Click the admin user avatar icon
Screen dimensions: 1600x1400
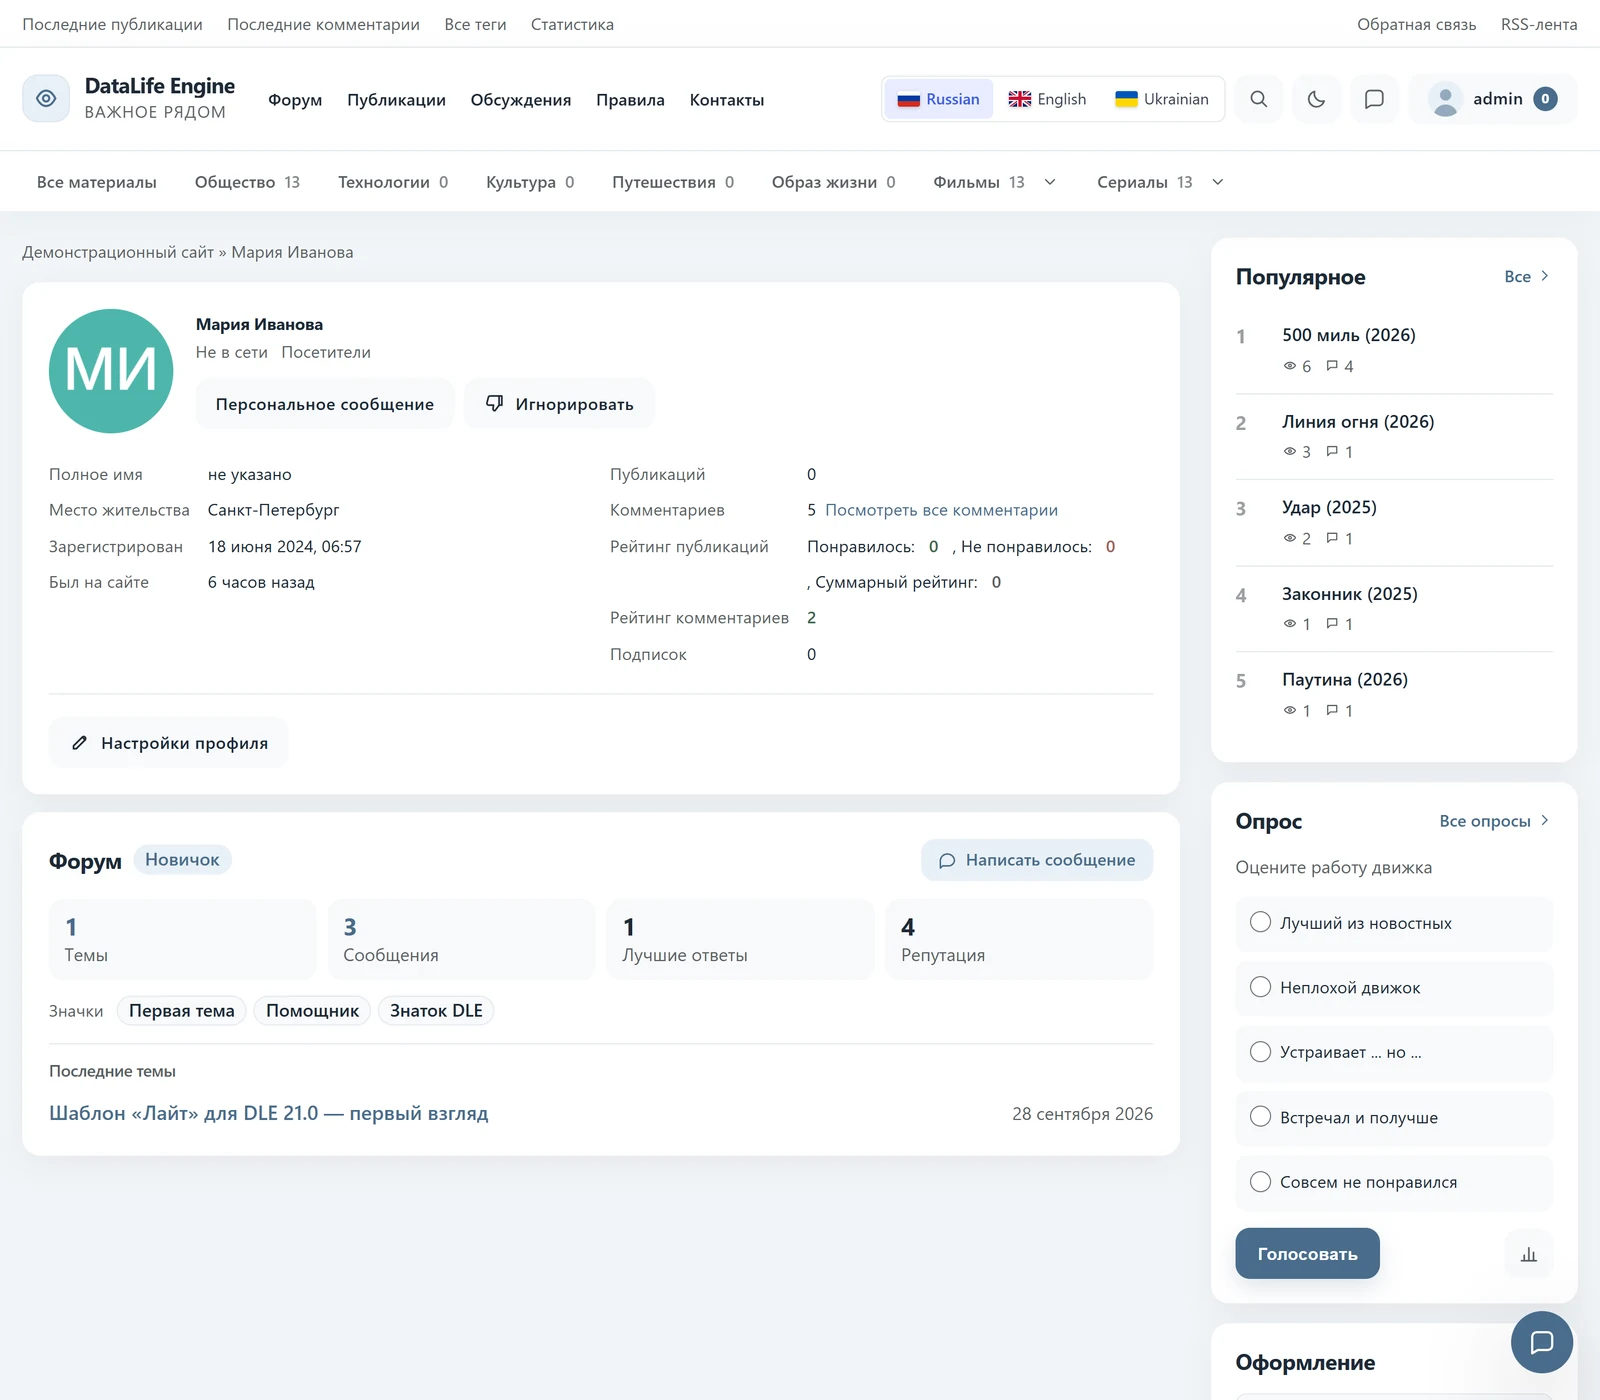1445,99
